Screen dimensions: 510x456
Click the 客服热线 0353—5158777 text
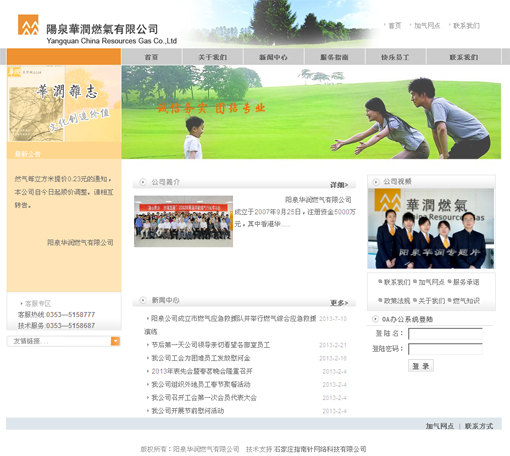pyautogui.click(x=56, y=315)
